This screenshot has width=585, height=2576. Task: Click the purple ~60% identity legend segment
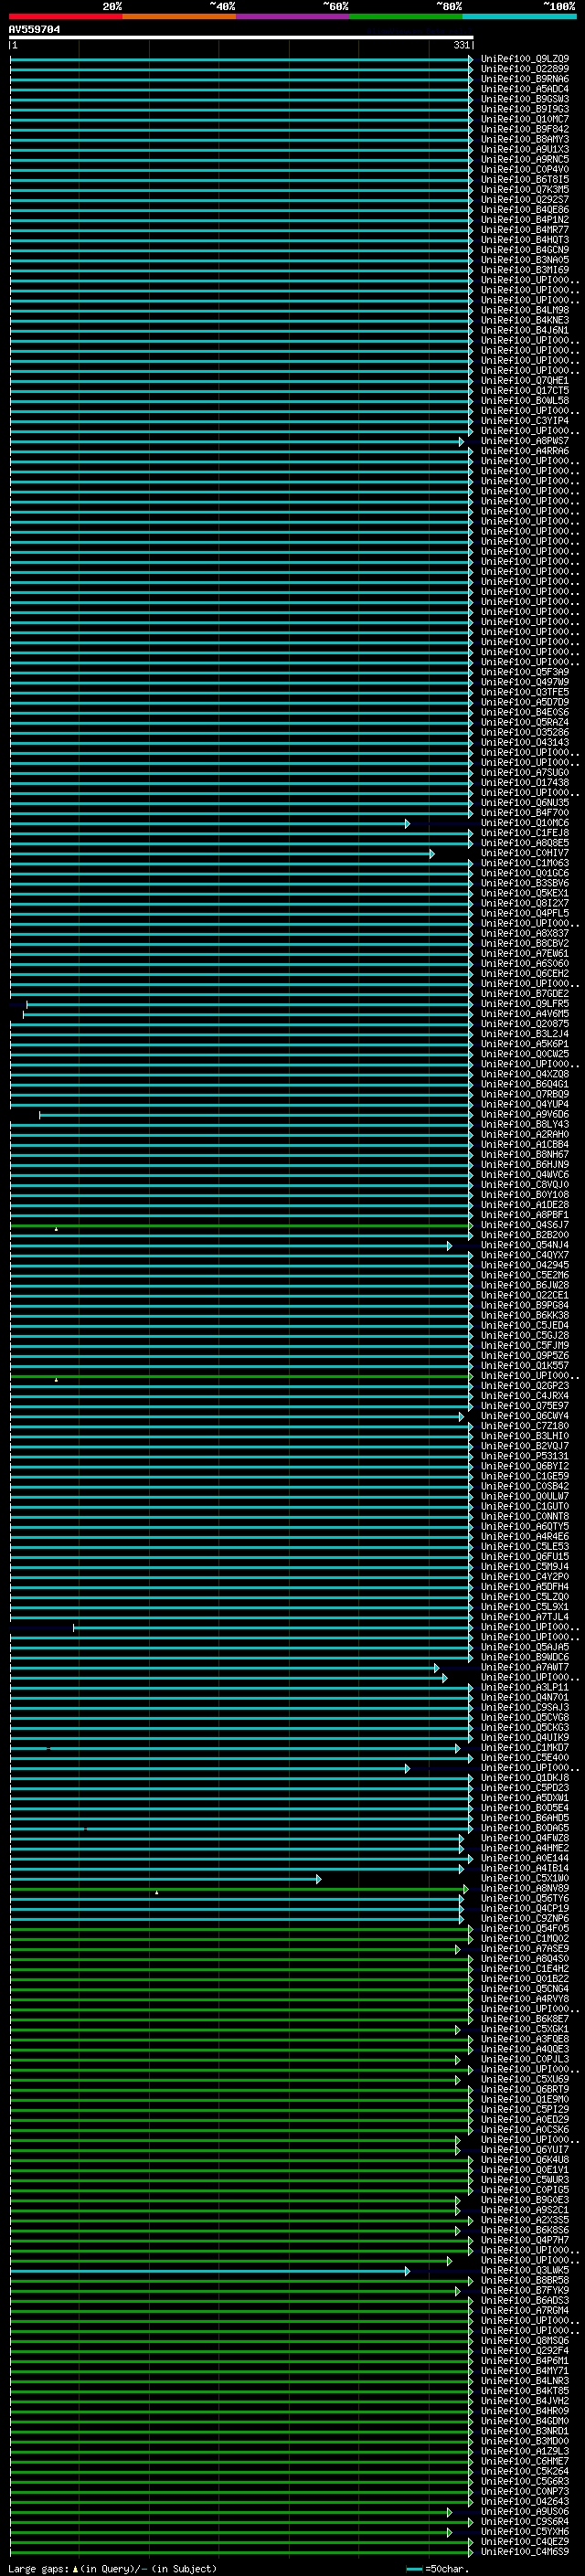293,16
